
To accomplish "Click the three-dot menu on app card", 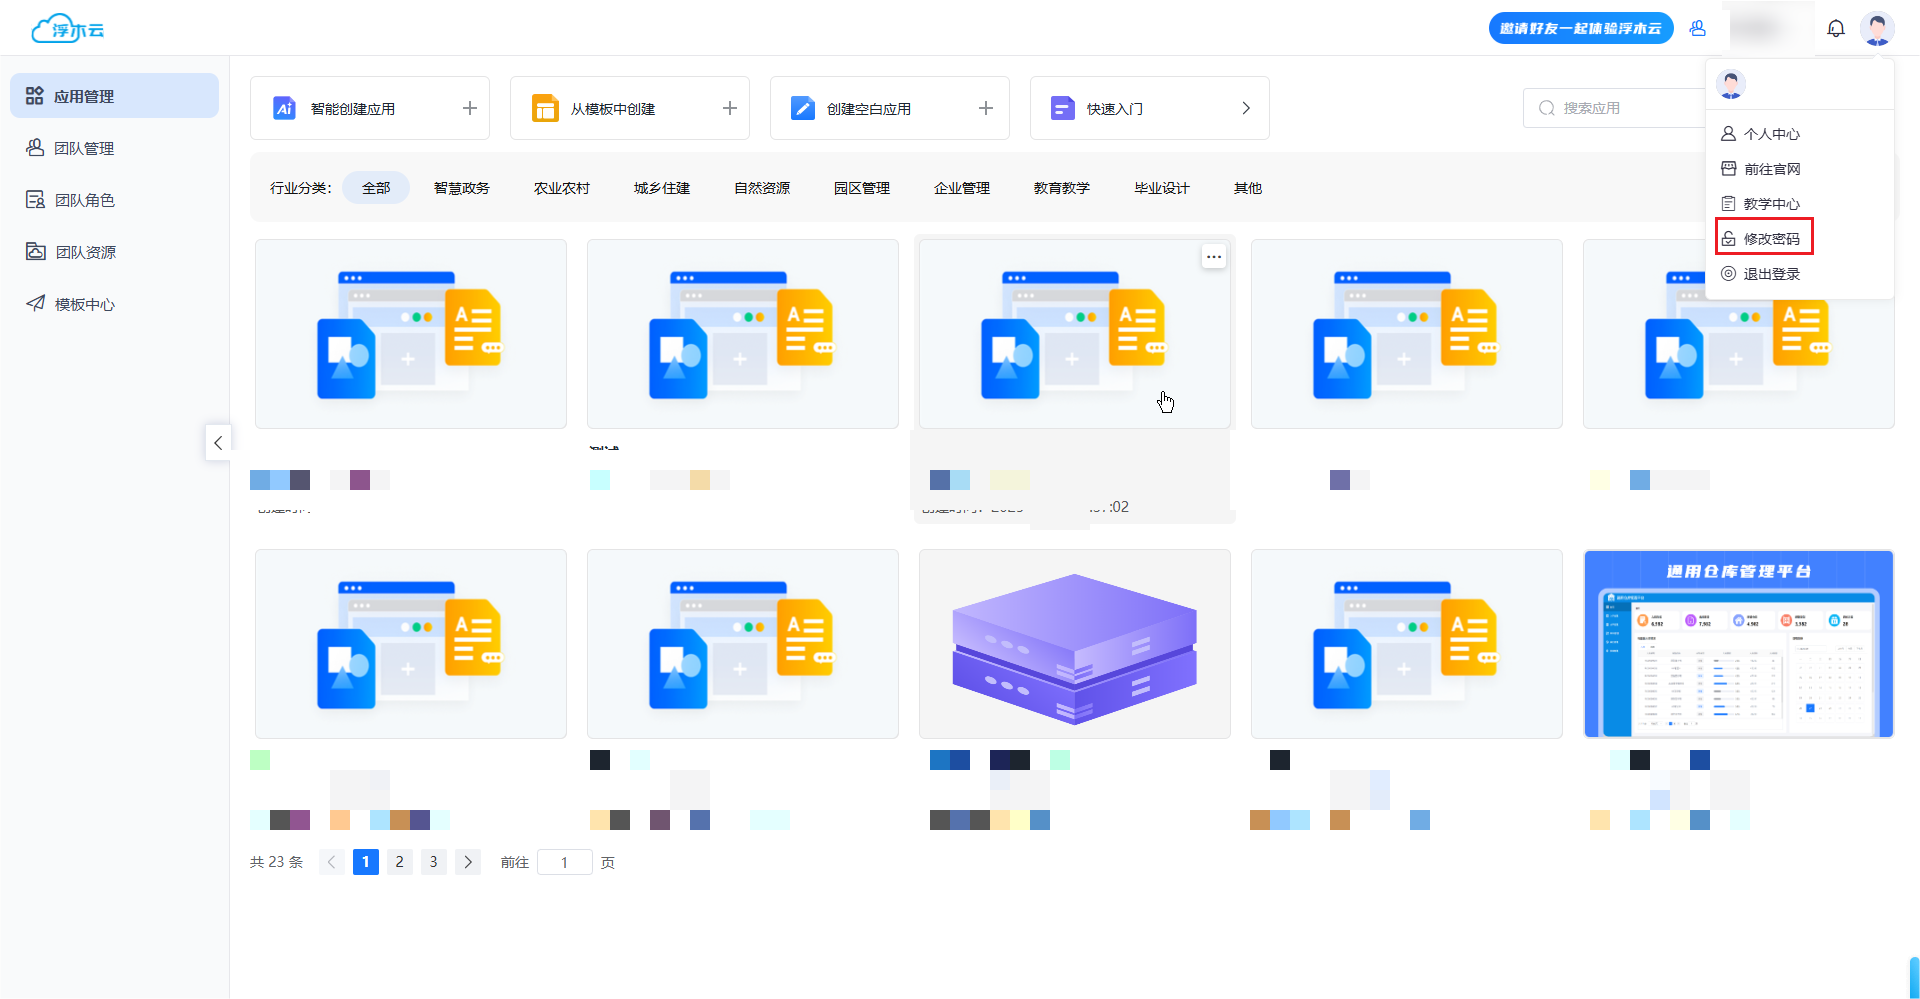I will pos(1213,257).
